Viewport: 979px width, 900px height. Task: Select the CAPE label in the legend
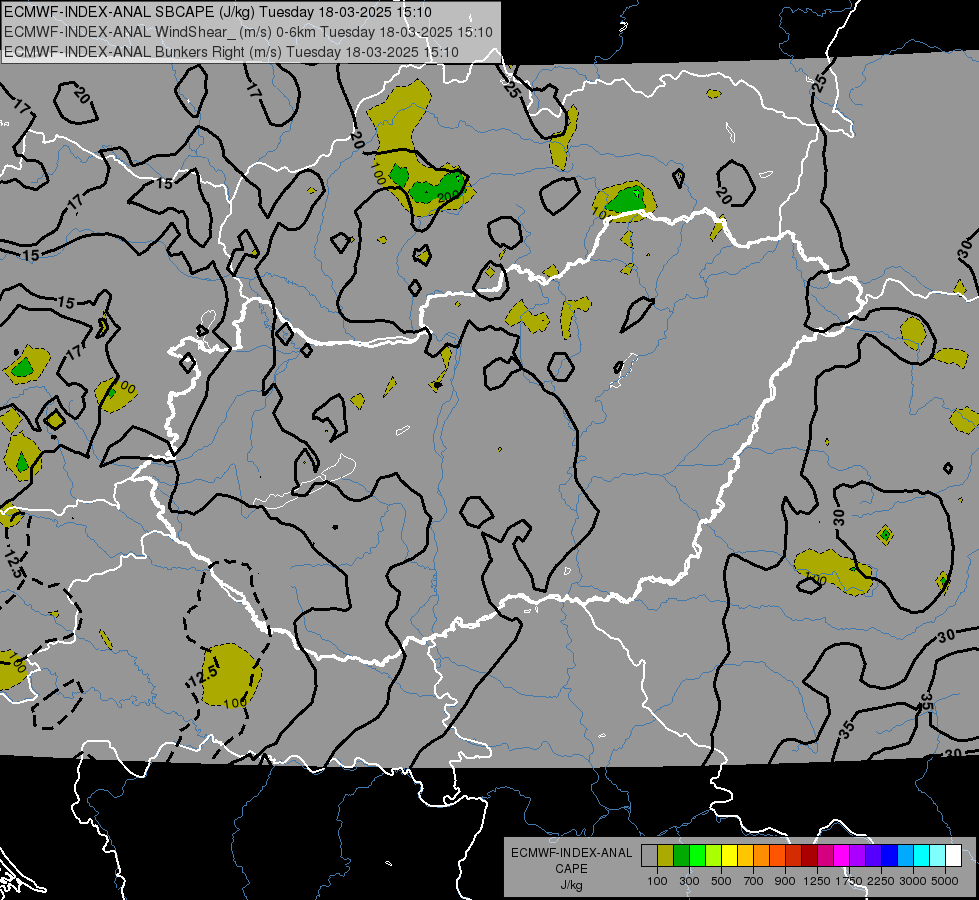click(571, 869)
